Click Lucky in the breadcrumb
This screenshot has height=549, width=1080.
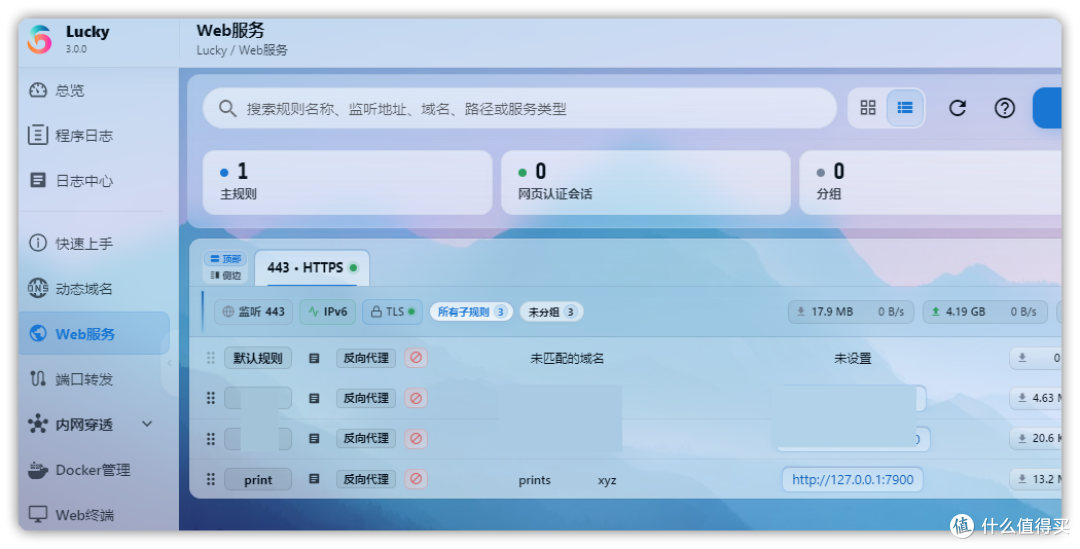pos(211,50)
